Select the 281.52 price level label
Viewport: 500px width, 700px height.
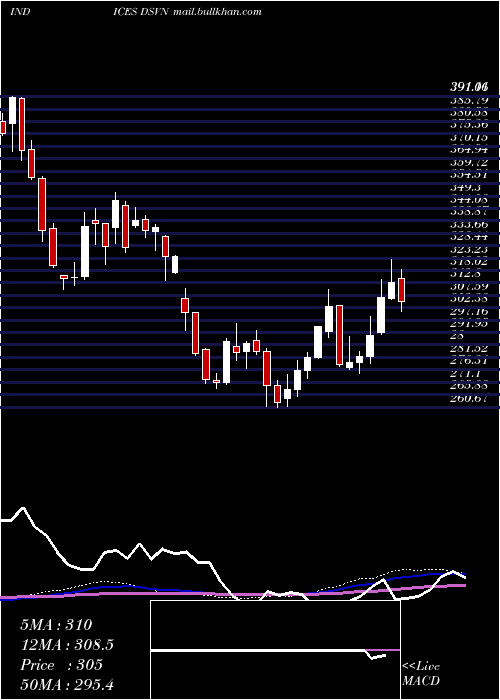pos(469,348)
